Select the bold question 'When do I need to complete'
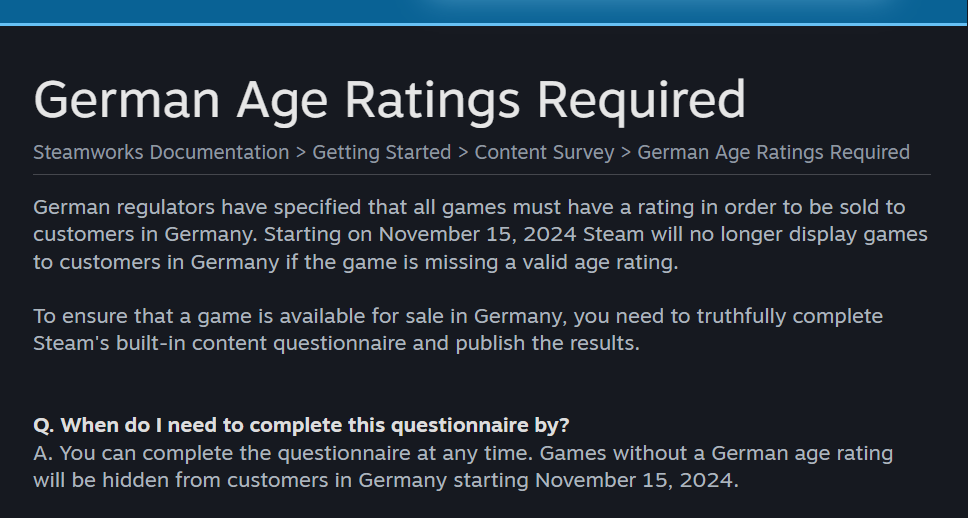The width and height of the screenshot is (968, 518). click(x=301, y=425)
